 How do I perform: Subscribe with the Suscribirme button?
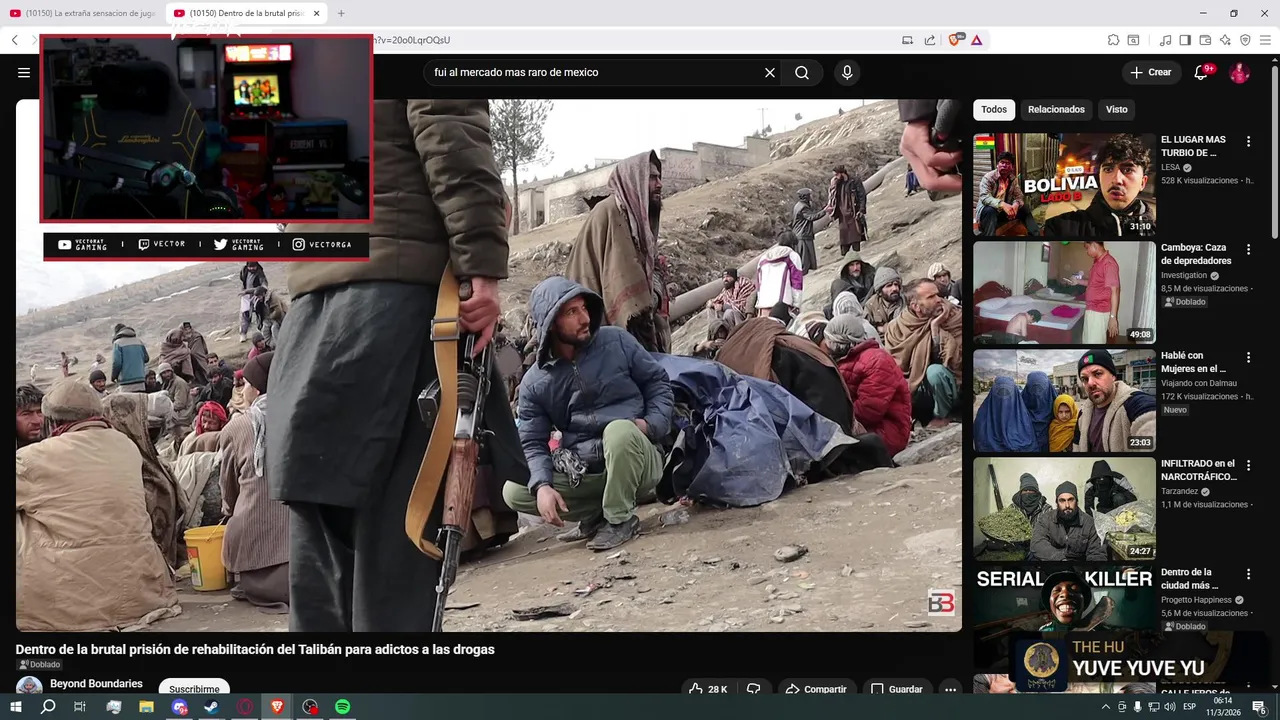(194, 688)
